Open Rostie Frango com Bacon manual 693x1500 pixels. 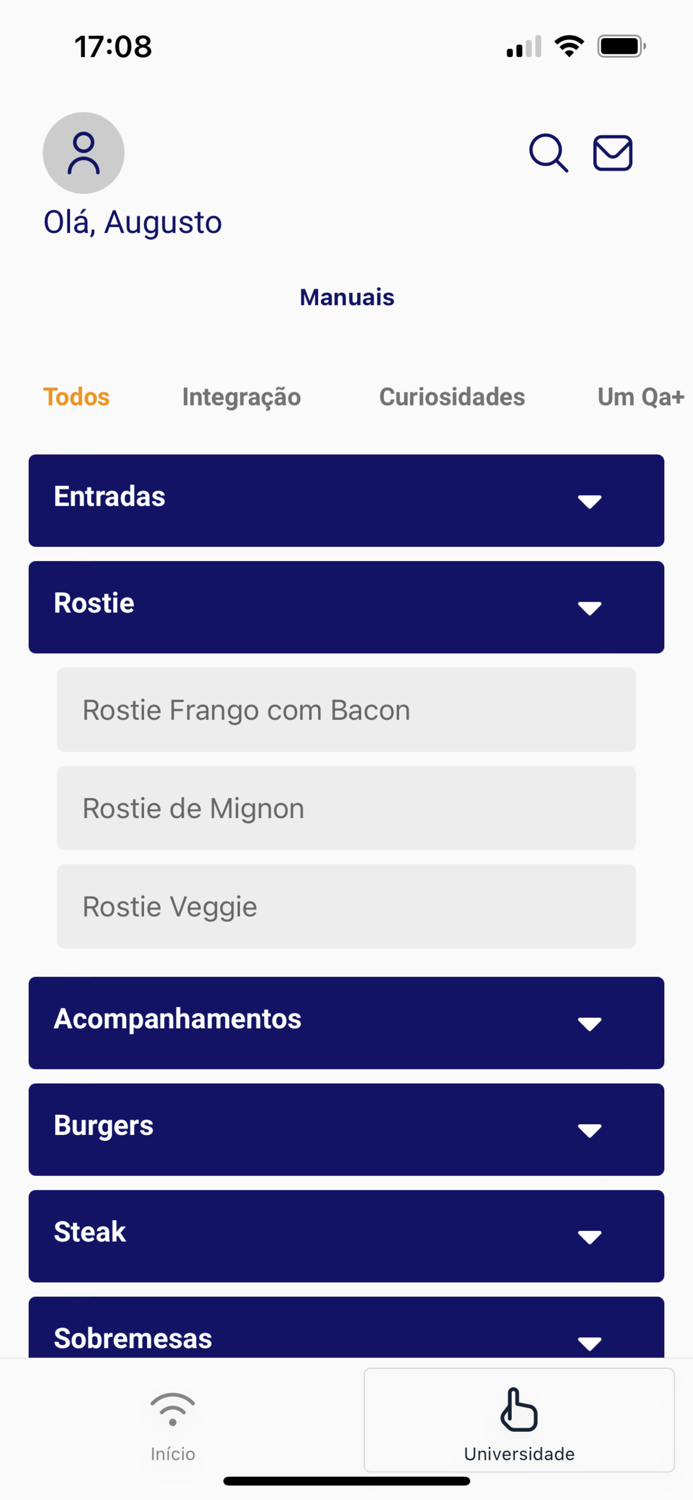347,709
